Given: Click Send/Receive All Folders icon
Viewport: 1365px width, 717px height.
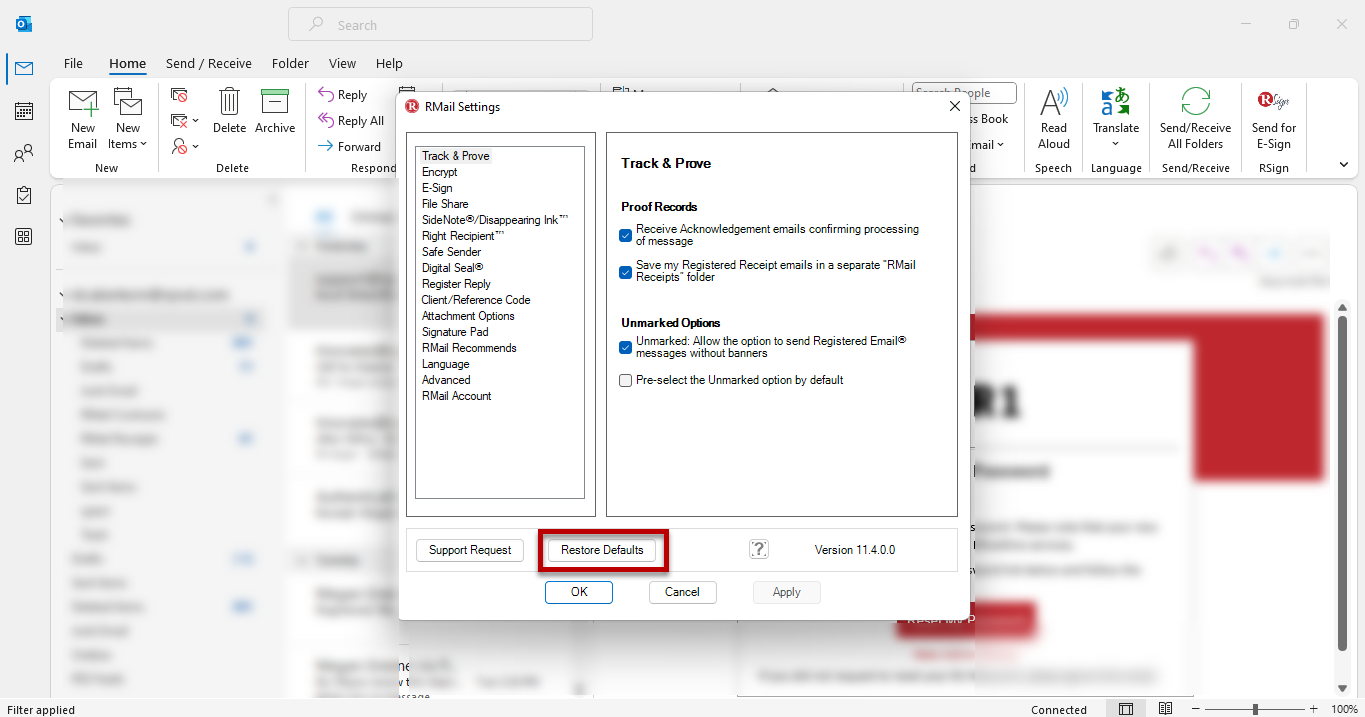Looking at the screenshot, I should pyautogui.click(x=1195, y=105).
